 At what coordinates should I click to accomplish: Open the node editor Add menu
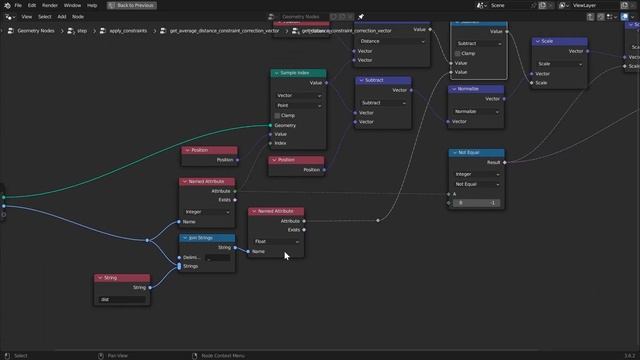62,17
